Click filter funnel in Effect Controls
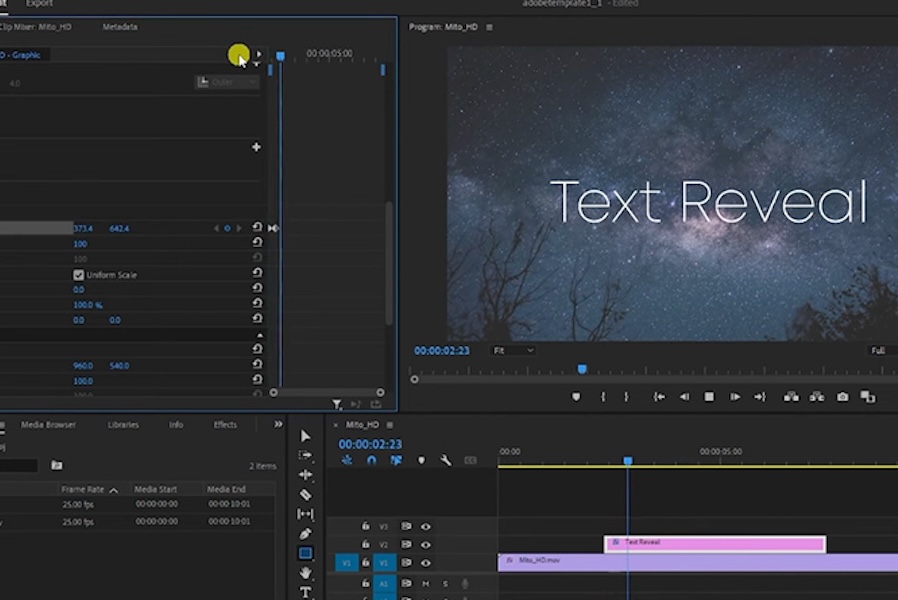Viewport: 898px width, 600px height. (x=337, y=405)
